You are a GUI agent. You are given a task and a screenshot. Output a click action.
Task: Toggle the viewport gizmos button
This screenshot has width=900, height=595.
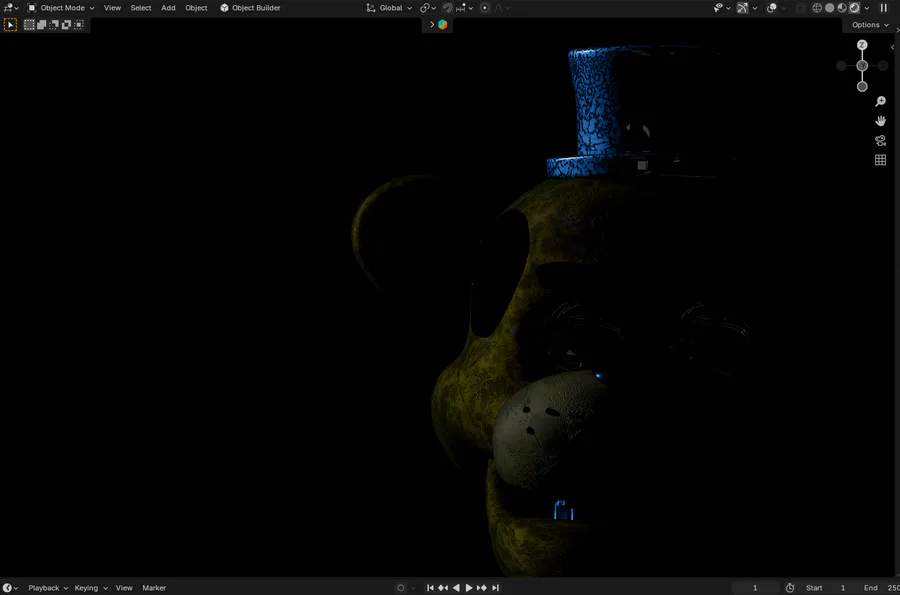coord(743,7)
